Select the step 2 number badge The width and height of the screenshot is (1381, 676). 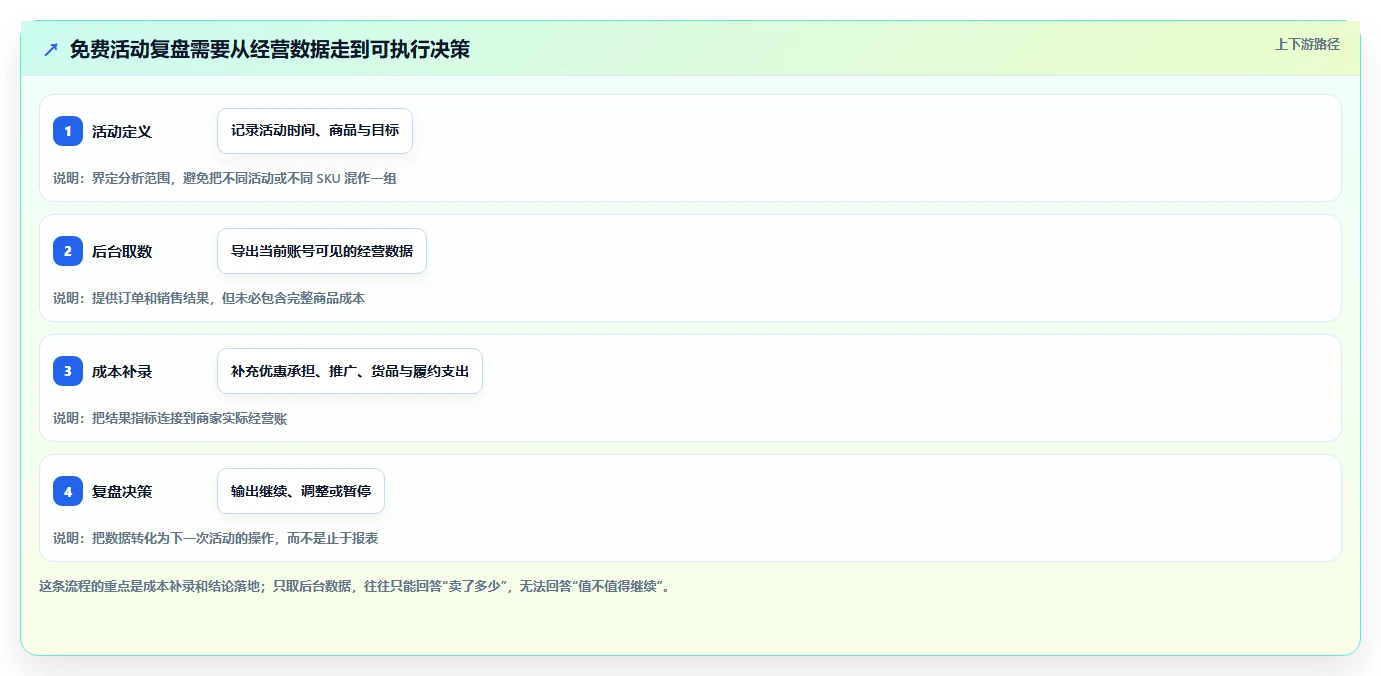tap(68, 251)
